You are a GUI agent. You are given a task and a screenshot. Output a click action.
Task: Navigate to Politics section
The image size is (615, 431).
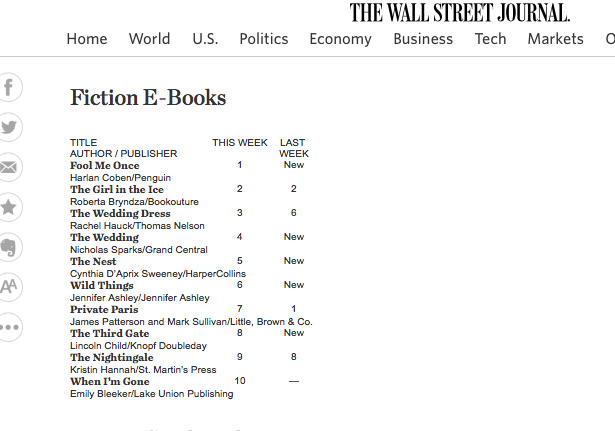(x=264, y=39)
